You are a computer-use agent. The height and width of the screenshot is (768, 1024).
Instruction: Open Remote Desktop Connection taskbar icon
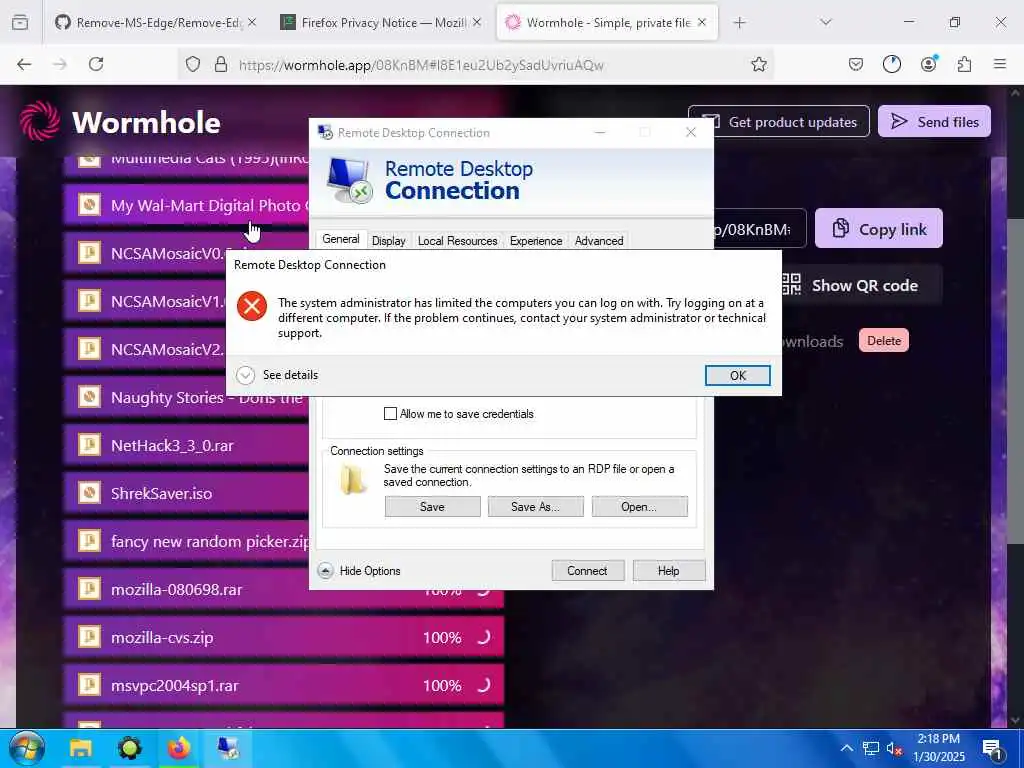tap(228, 748)
